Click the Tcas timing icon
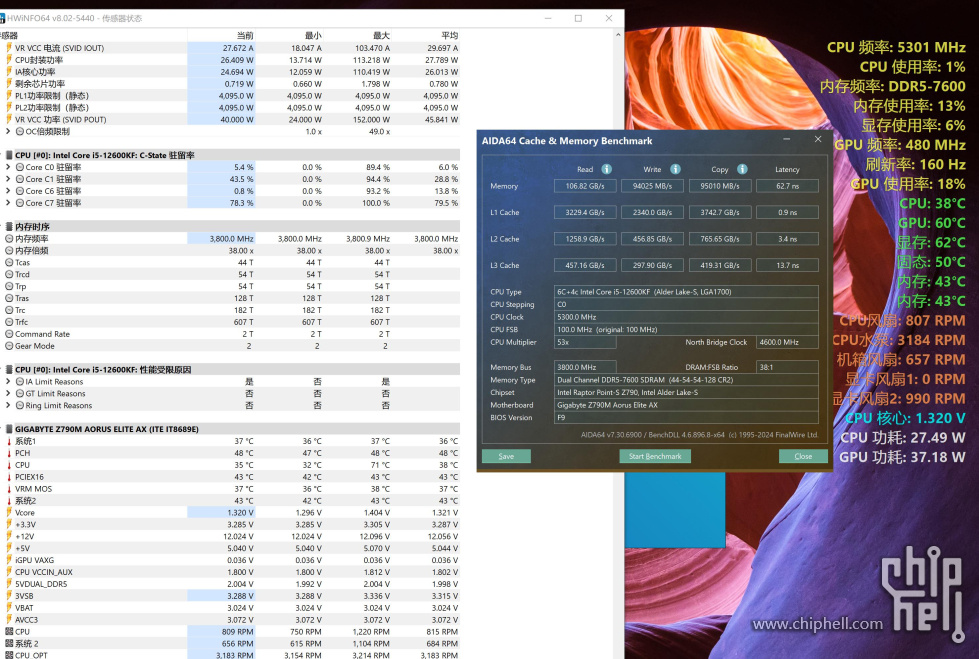This screenshot has height=659, width=979. tap(9, 262)
